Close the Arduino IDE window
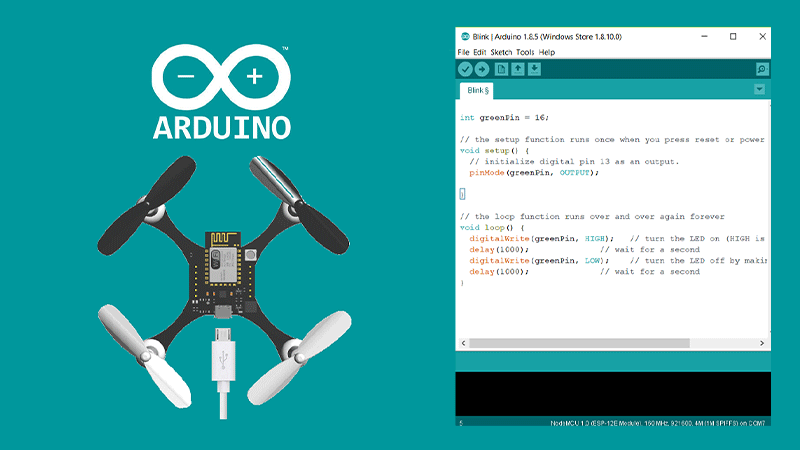800x450 pixels. point(762,37)
